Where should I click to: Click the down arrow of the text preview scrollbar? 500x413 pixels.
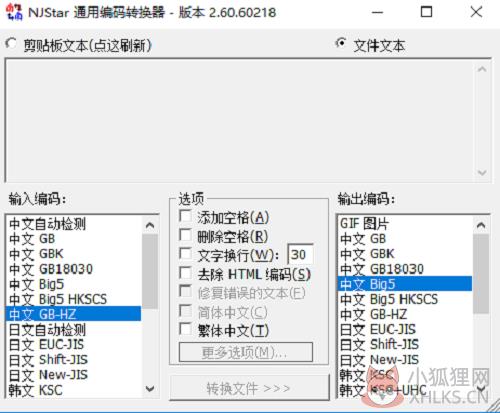pos(482,172)
